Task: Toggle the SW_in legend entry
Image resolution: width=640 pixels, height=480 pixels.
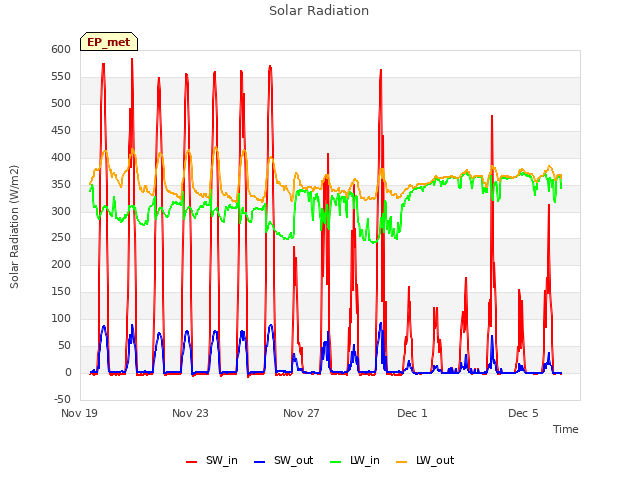Action: click(x=212, y=460)
